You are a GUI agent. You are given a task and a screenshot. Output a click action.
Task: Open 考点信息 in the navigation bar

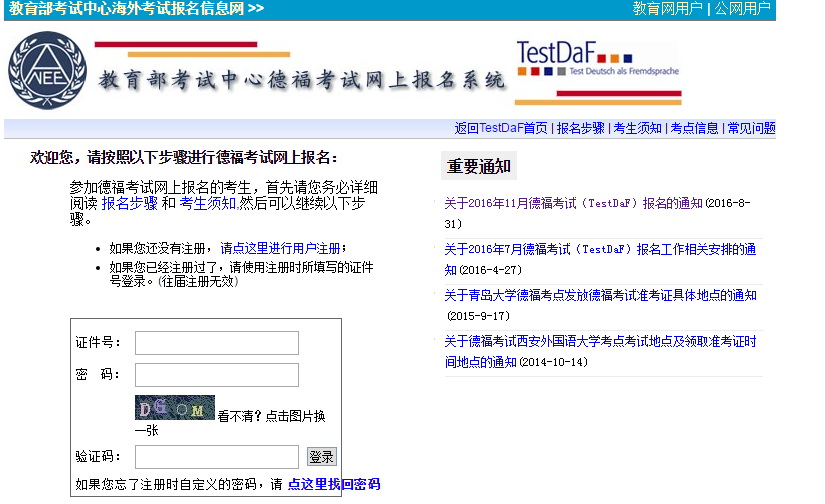coord(694,128)
